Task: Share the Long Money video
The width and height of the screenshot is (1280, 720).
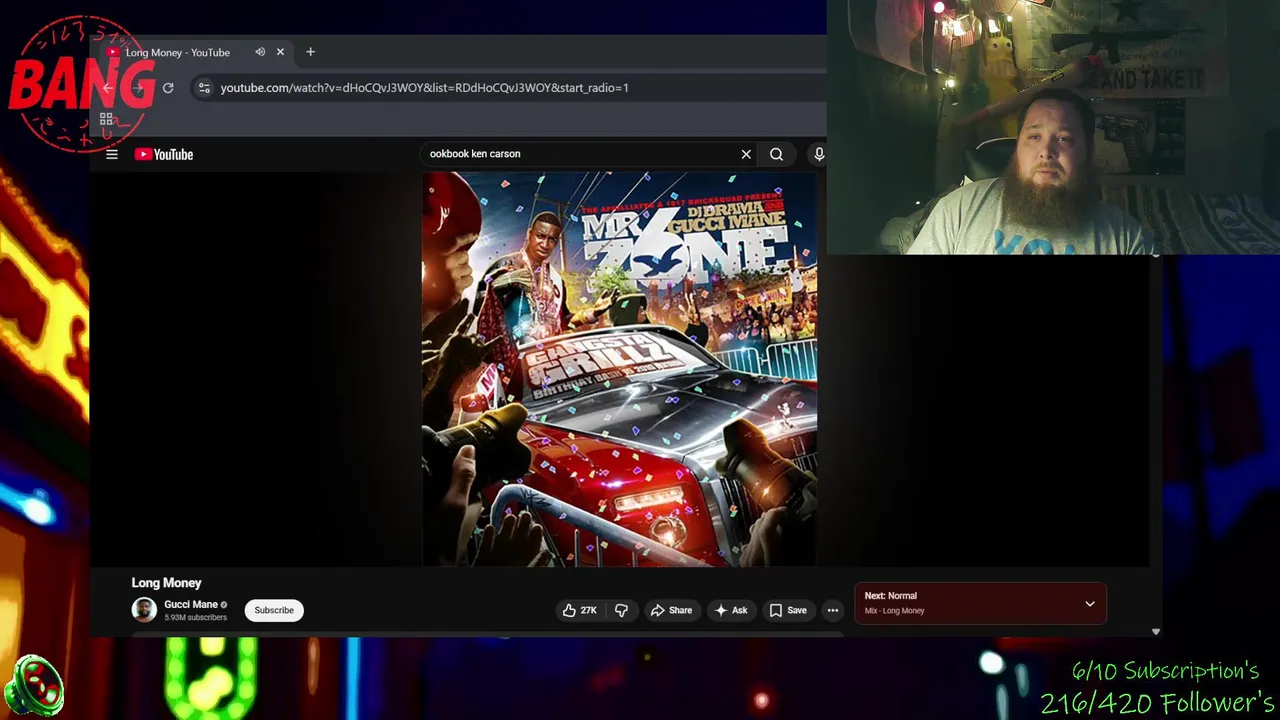Action: pyautogui.click(x=671, y=610)
